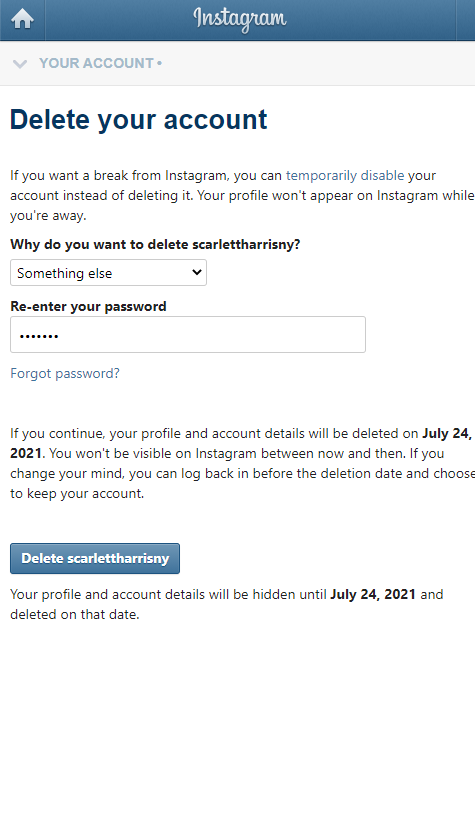Collapse the chevron beside YOUR ACCOUNT
Screen dimensions: 475x837
[20, 64]
